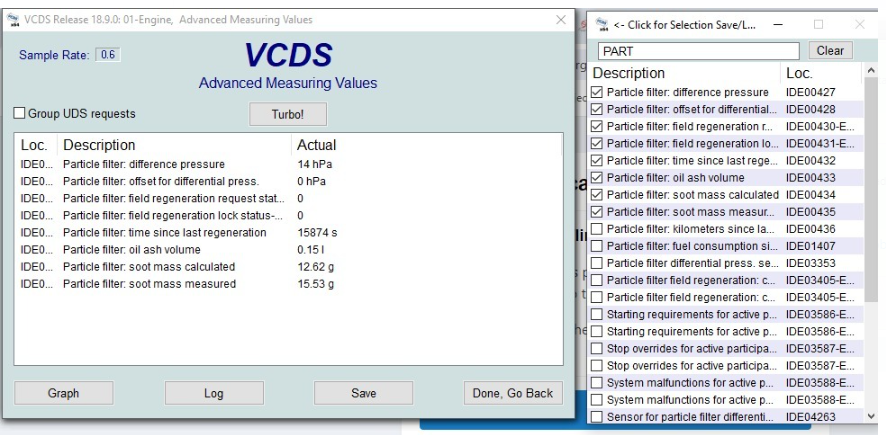
Task: Click the selection list vertical scrollbar thumb
Action: (x=870, y=190)
